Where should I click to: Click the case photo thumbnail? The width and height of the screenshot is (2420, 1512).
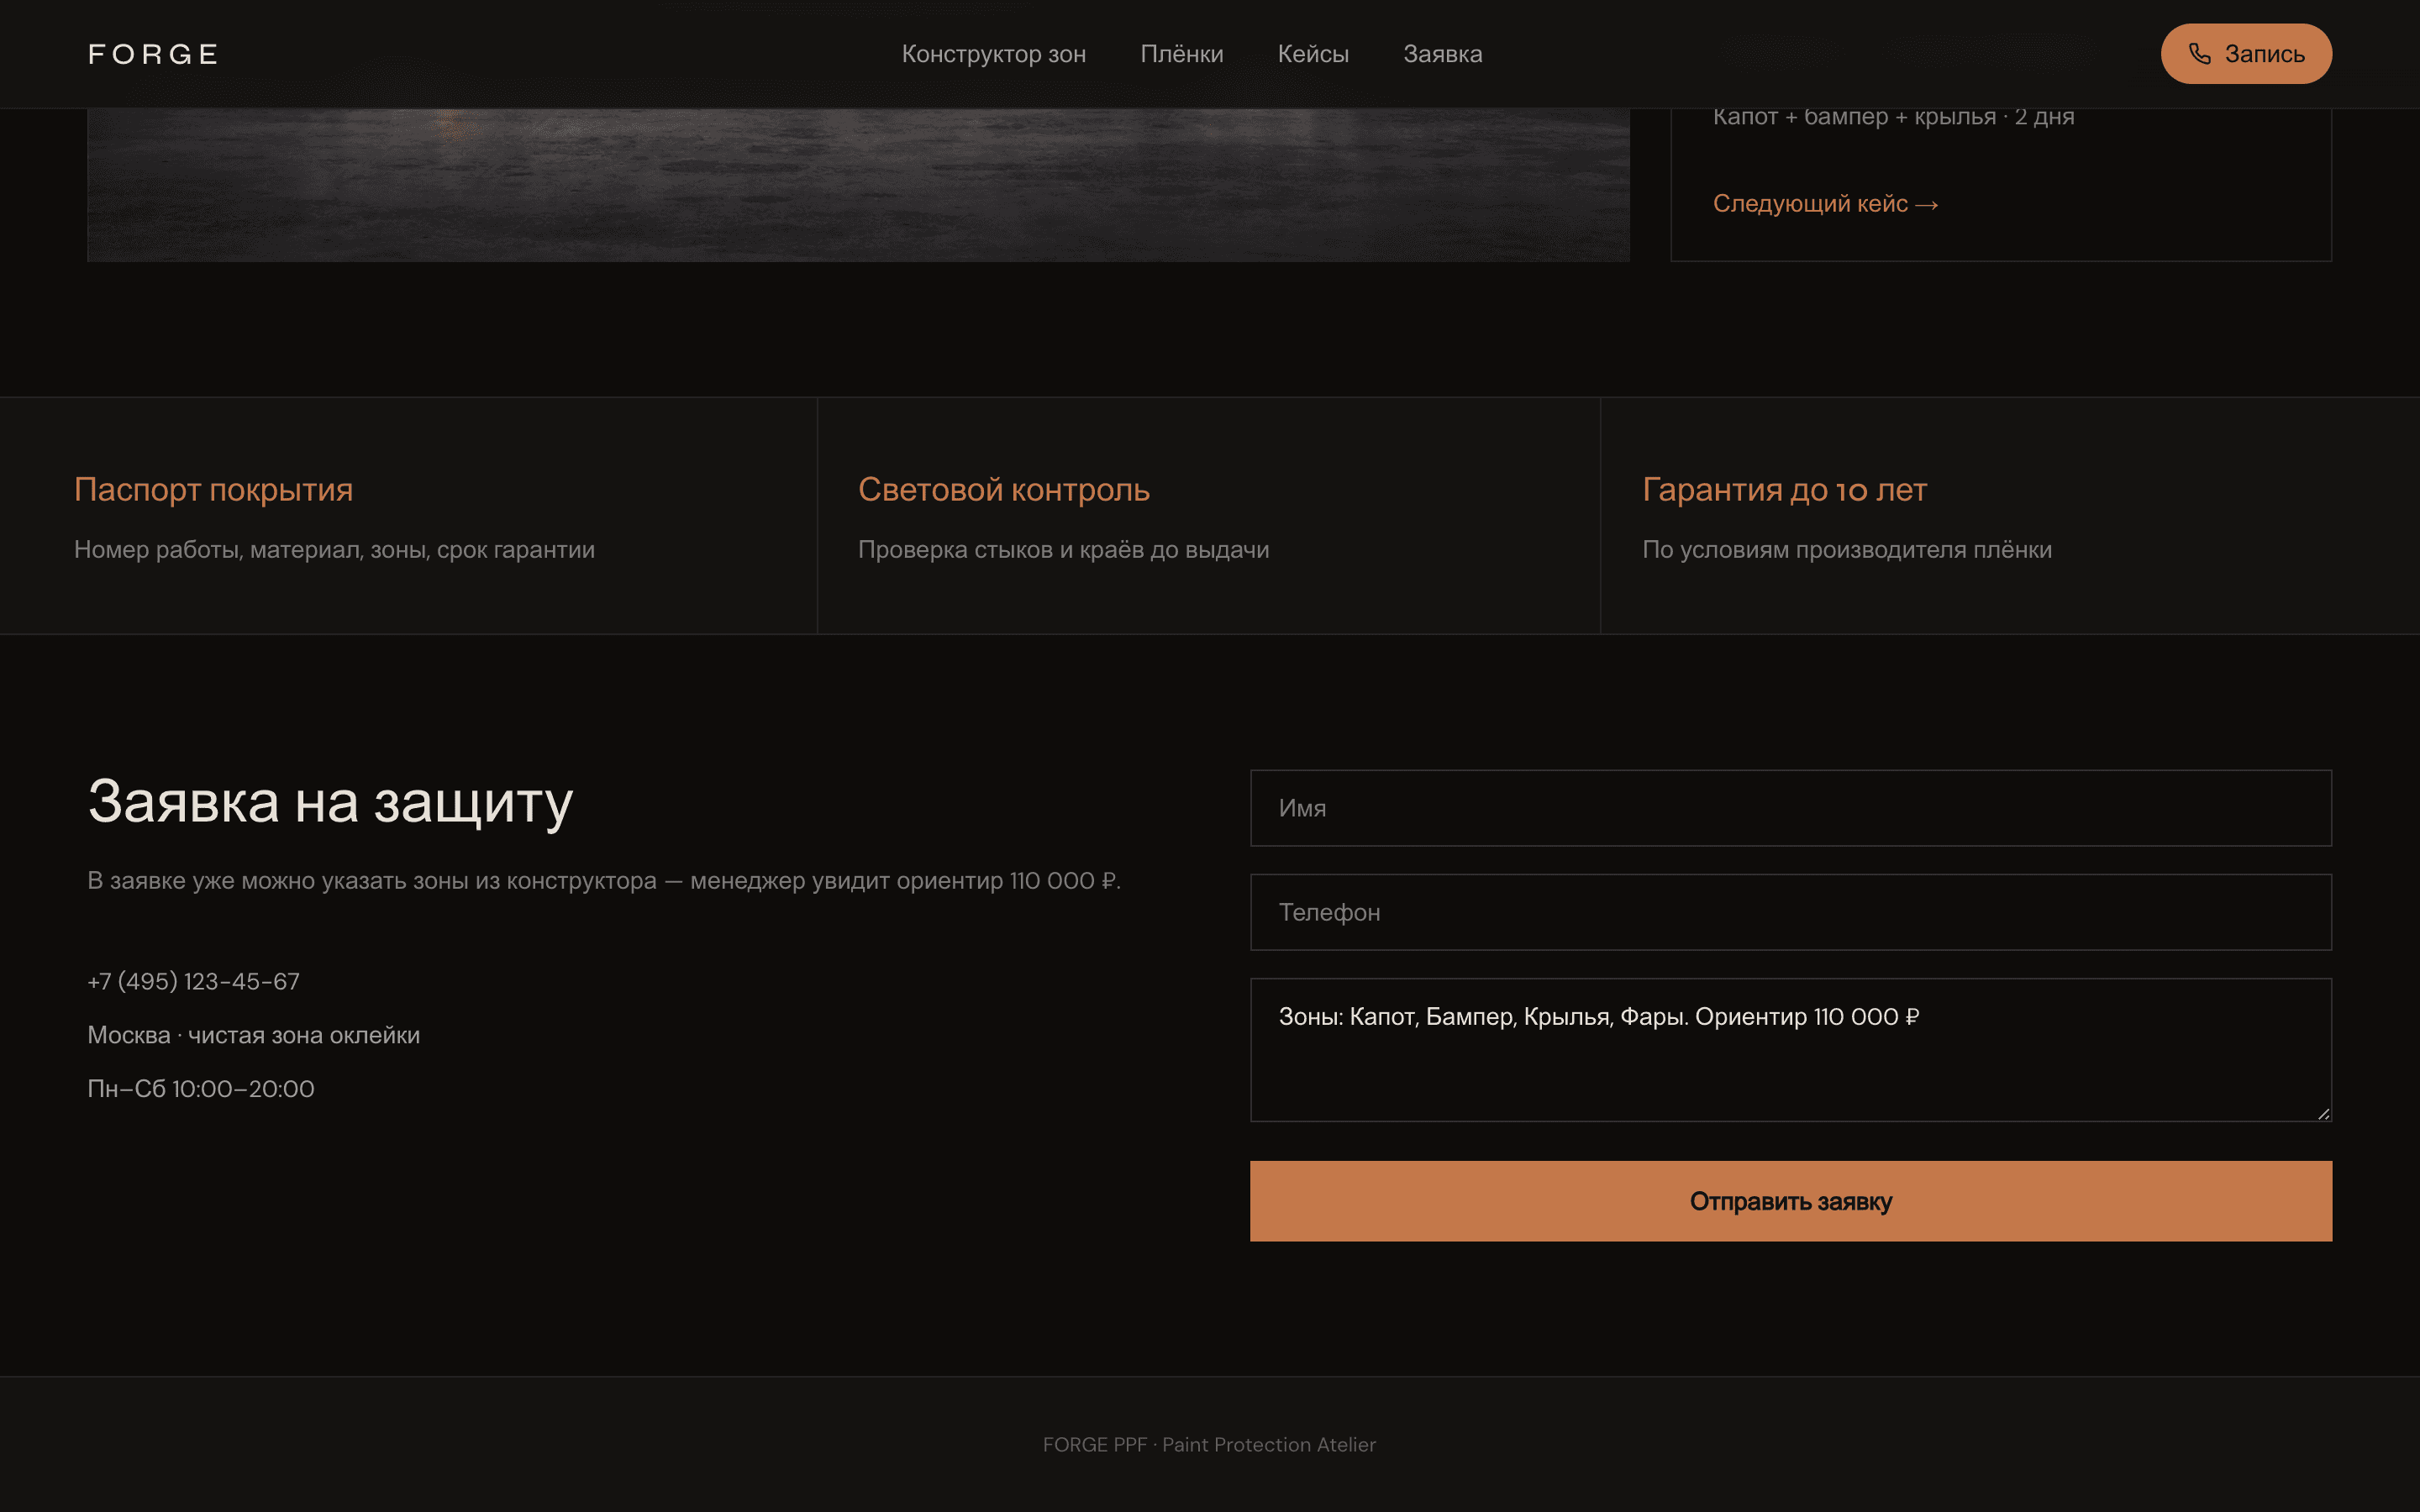(x=858, y=185)
